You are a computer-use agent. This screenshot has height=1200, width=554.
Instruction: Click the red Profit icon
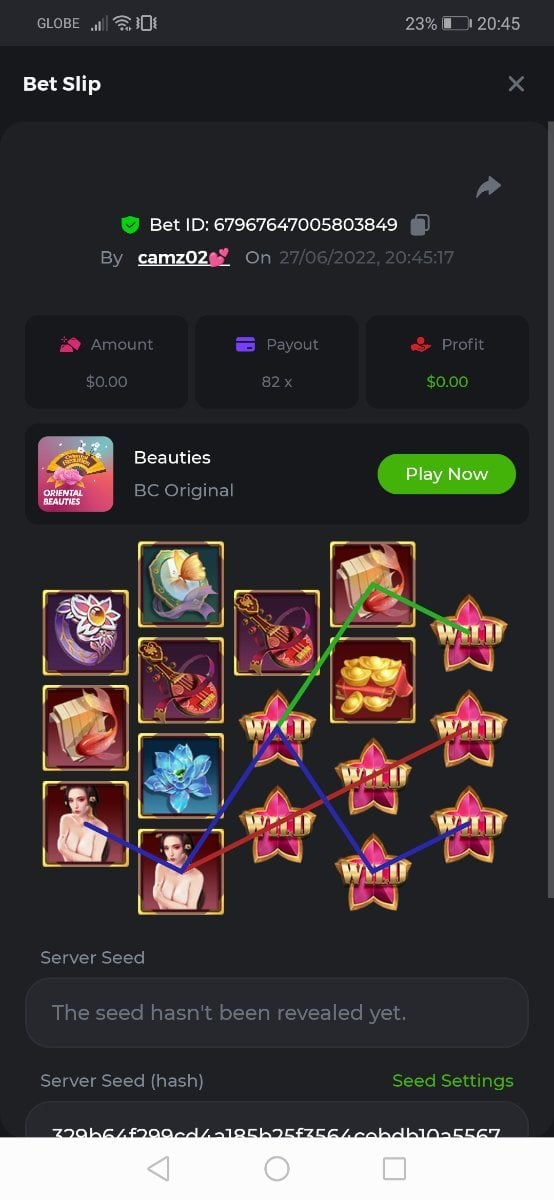pos(421,344)
